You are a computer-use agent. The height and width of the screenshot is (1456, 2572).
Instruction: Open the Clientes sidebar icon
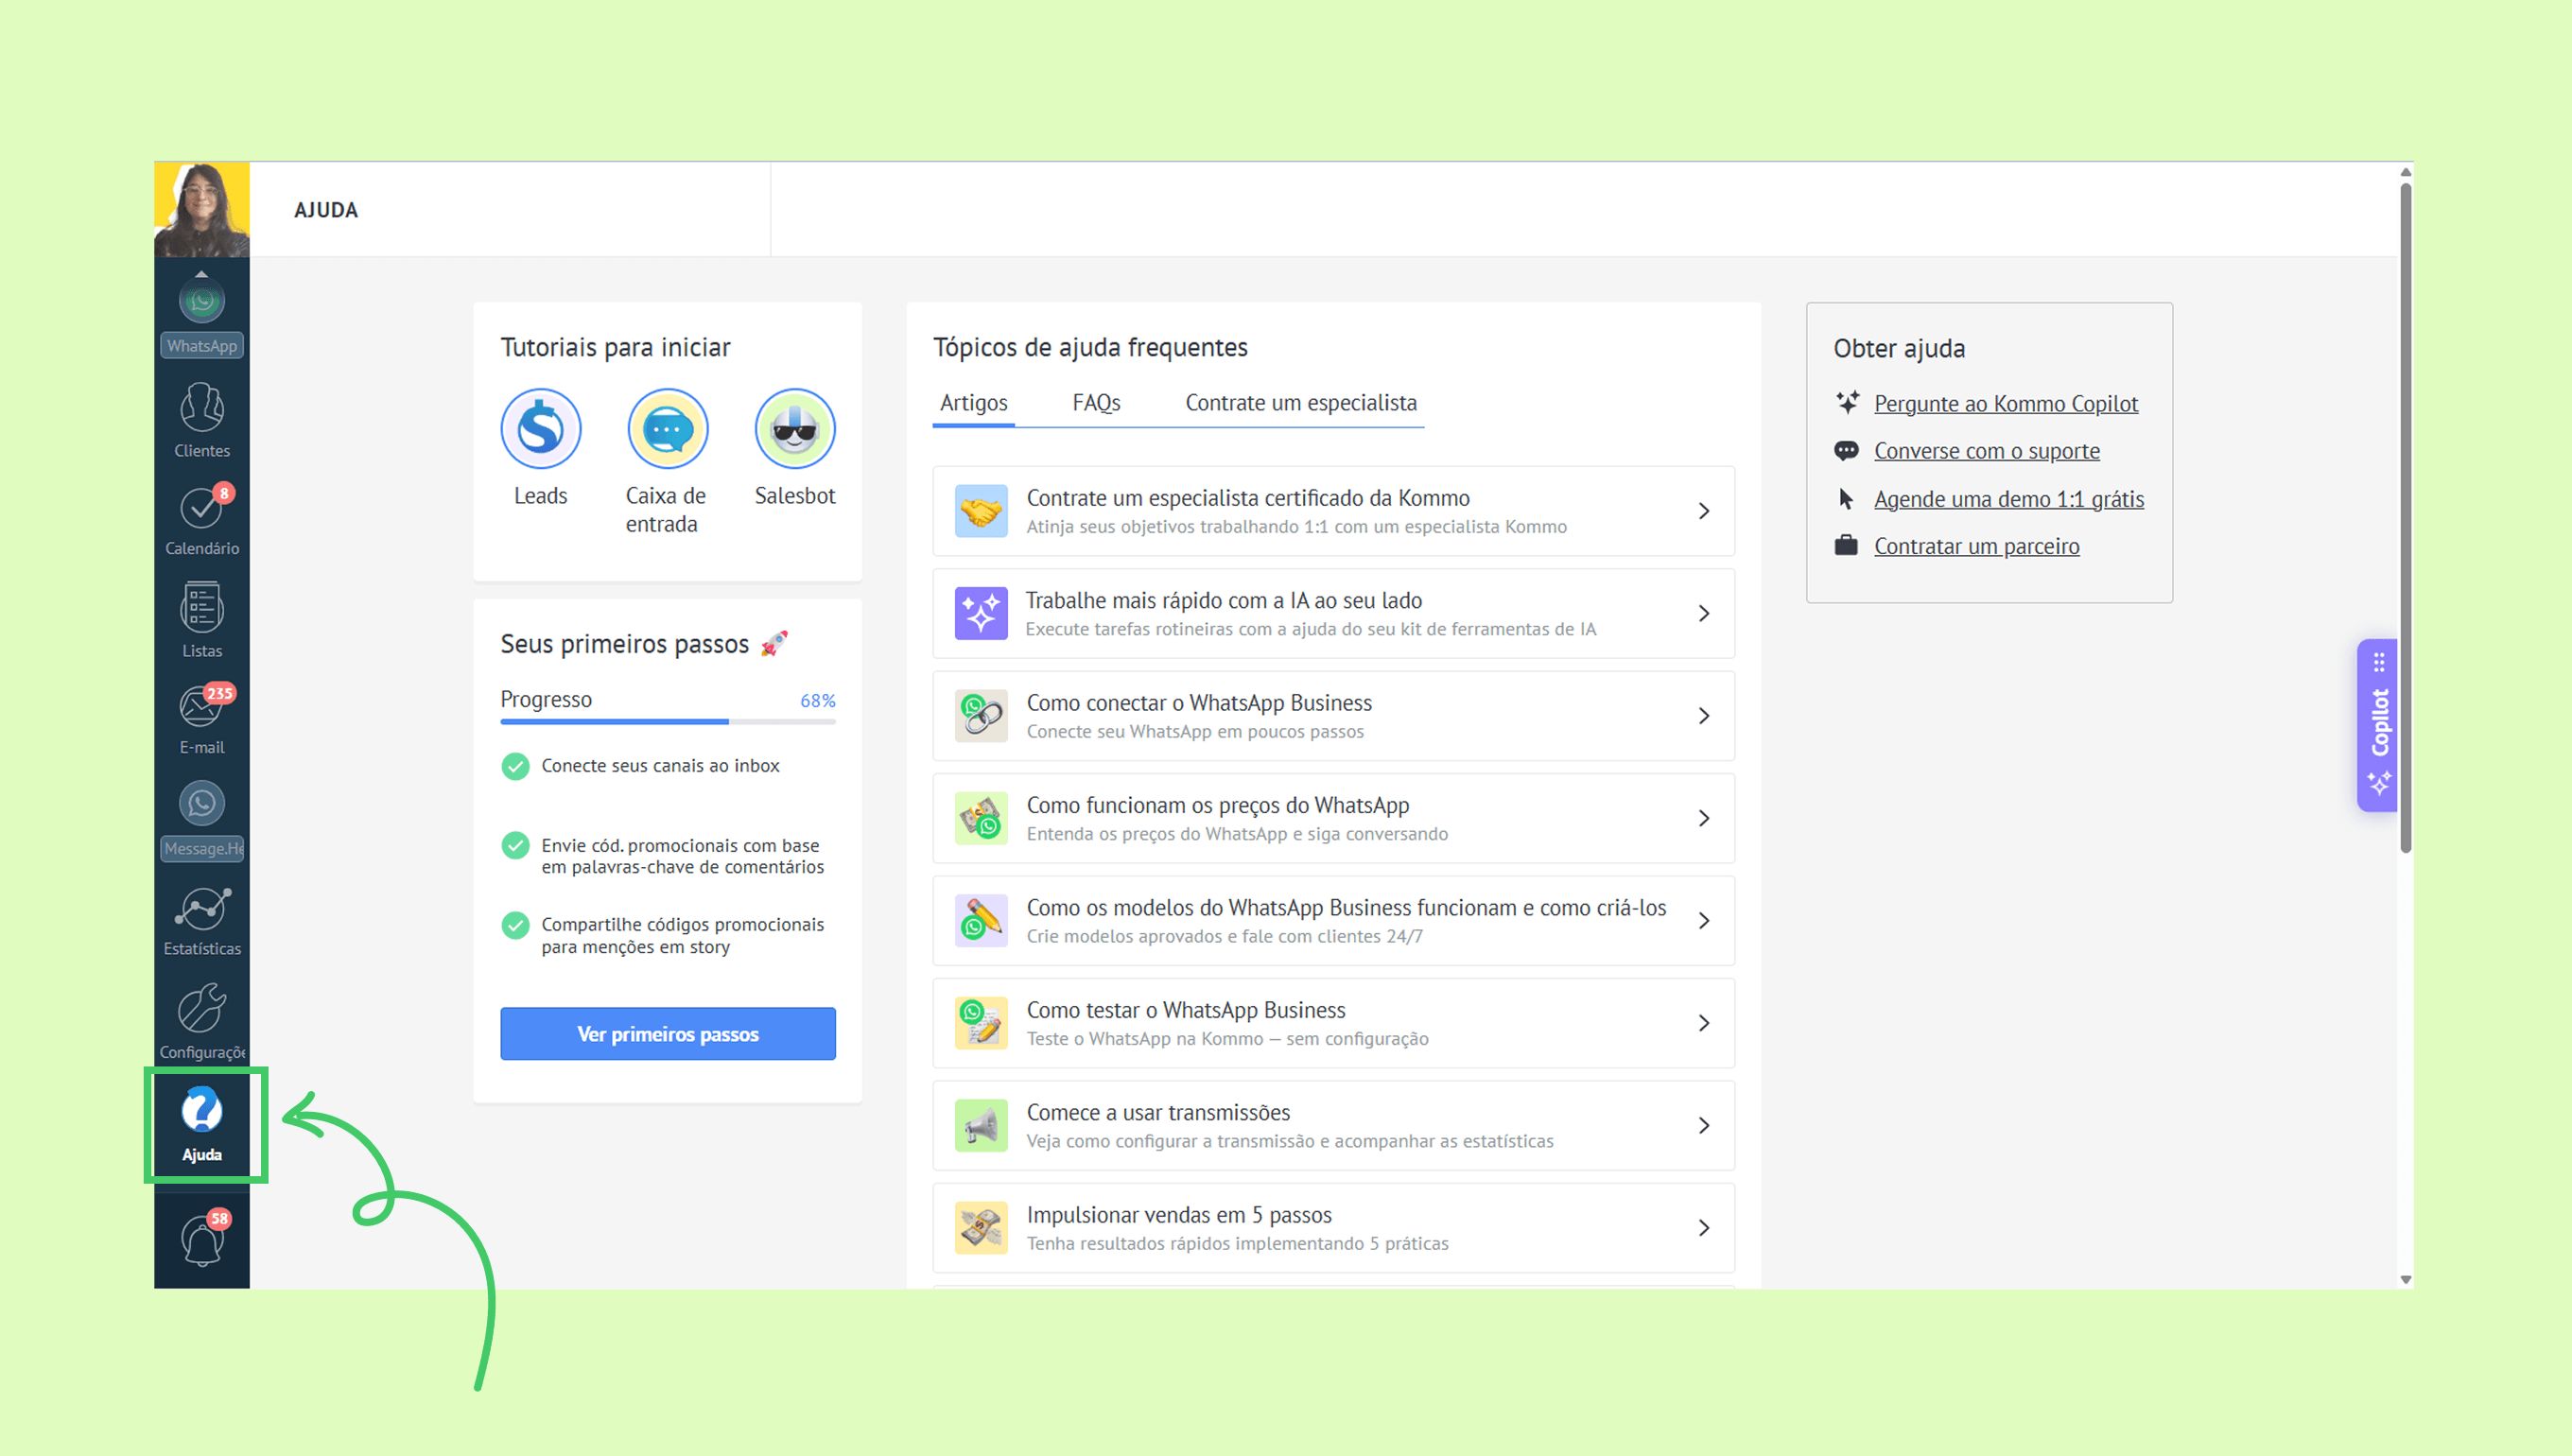tap(201, 408)
